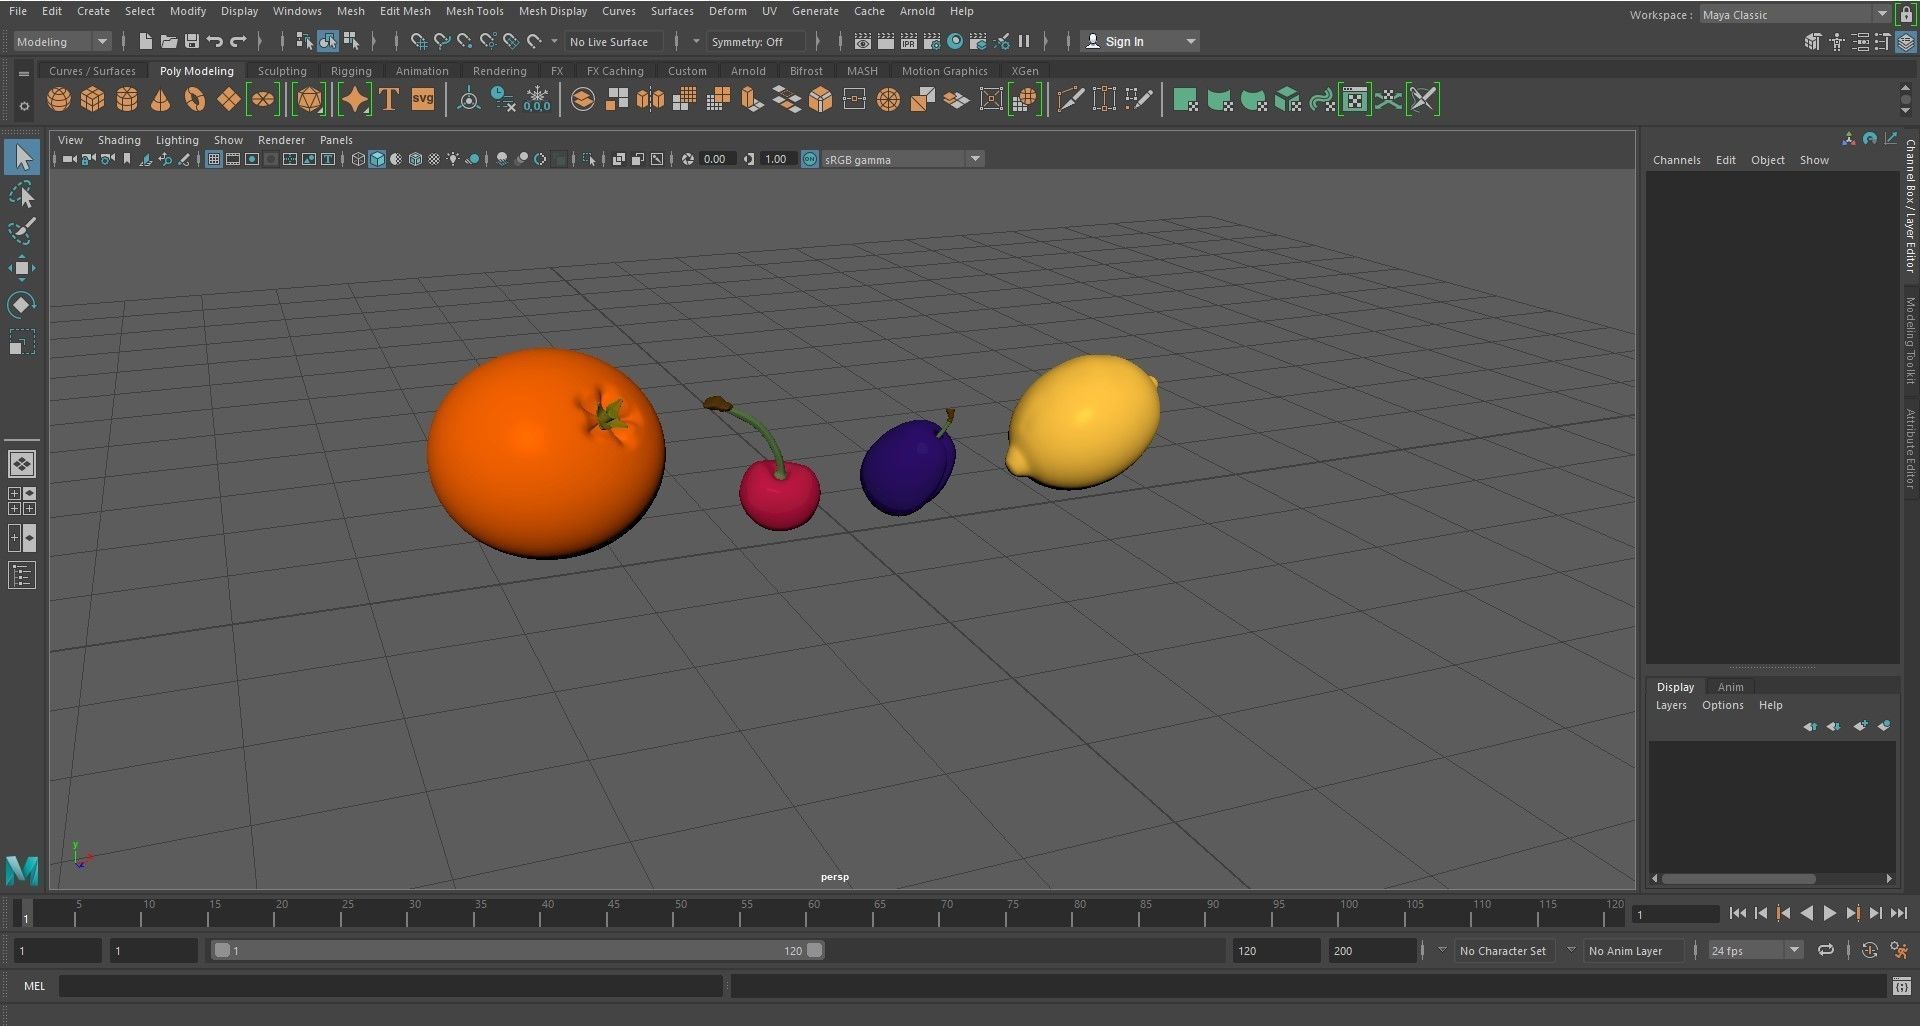This screenshot has height=1026, width=1920.
Task: Click the time range slider bar
Action: pos(519,950)
